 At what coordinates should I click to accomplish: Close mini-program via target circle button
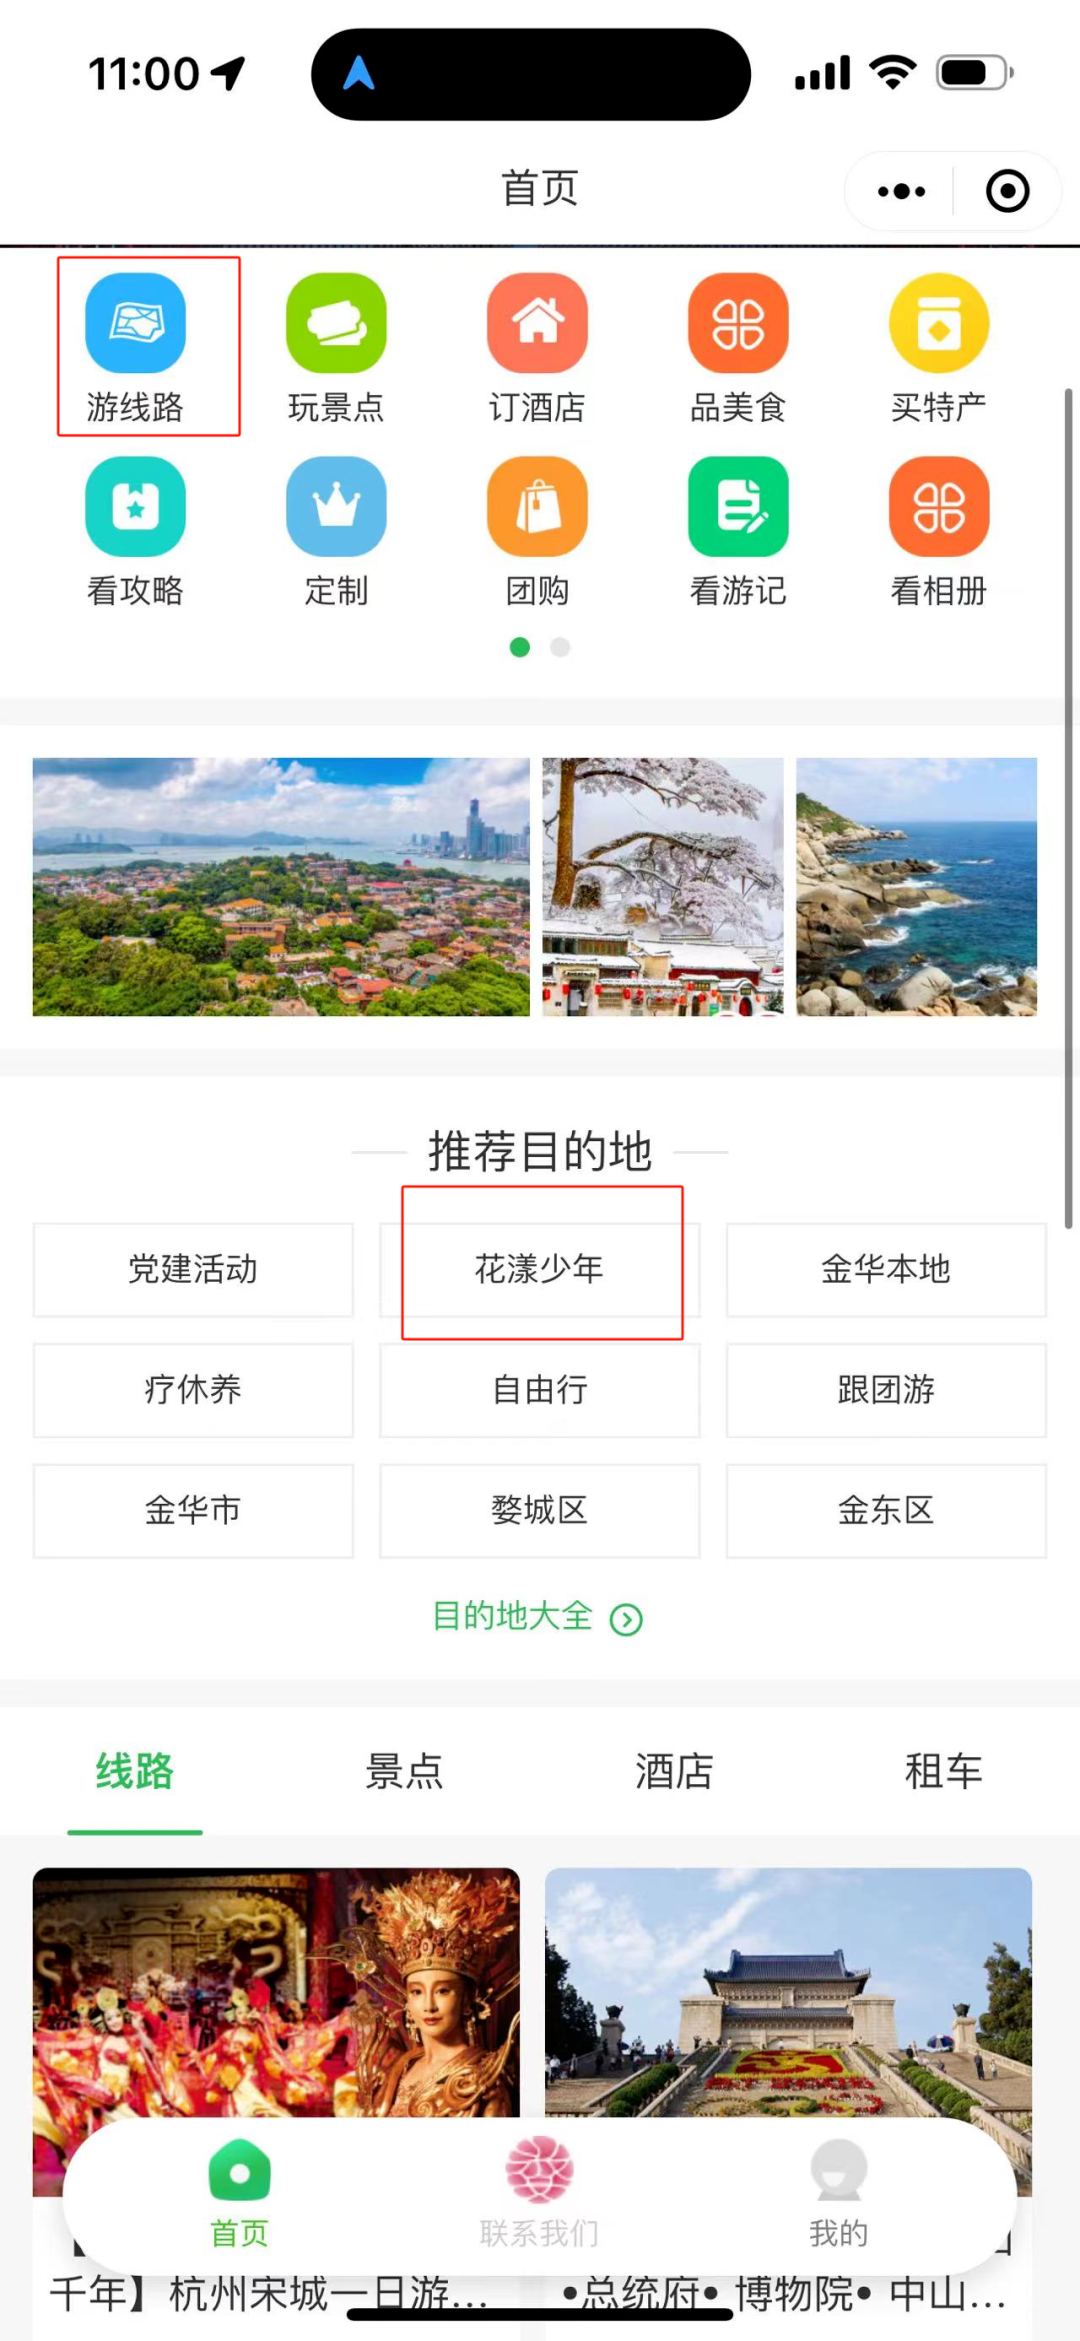pos(1007,191)
